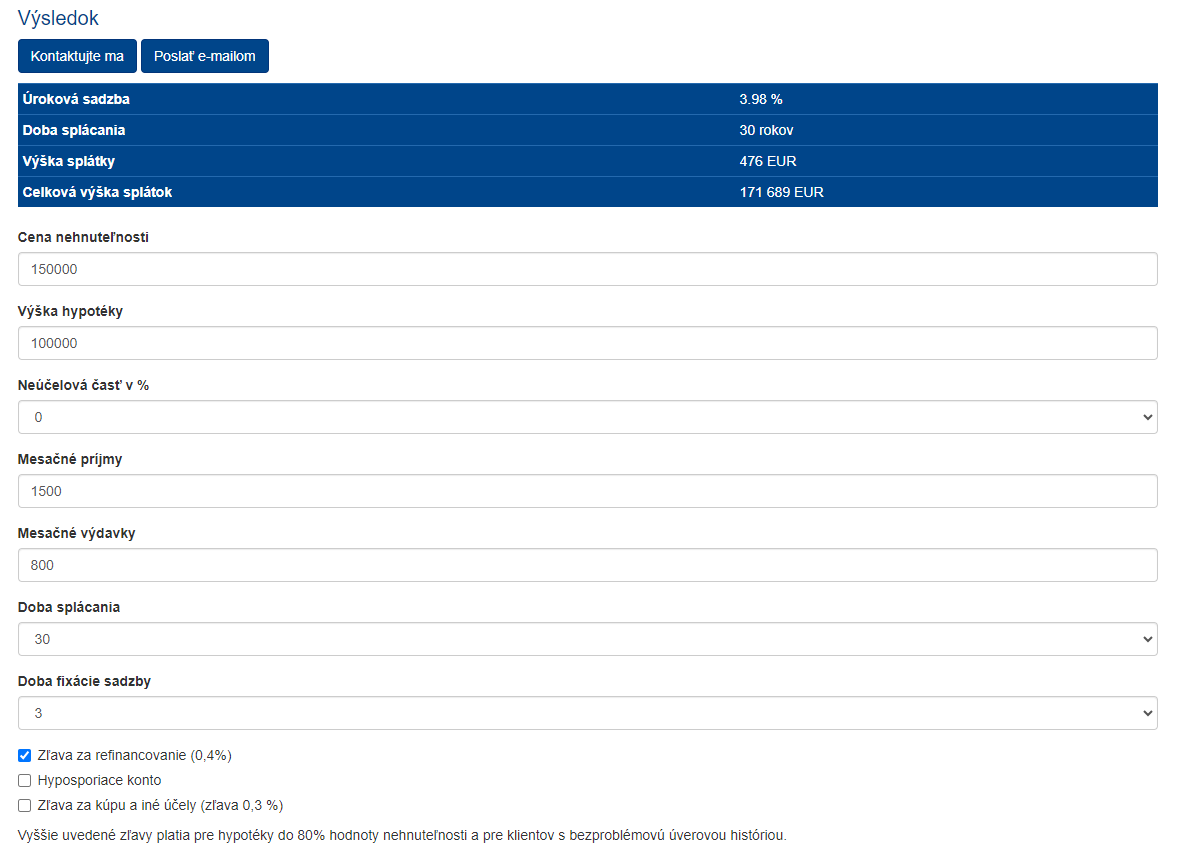The height and width of the screenshot is (855, 1189).
Task: Click the Mesačné výdavky input showing 800
Action: click(587, 565)
